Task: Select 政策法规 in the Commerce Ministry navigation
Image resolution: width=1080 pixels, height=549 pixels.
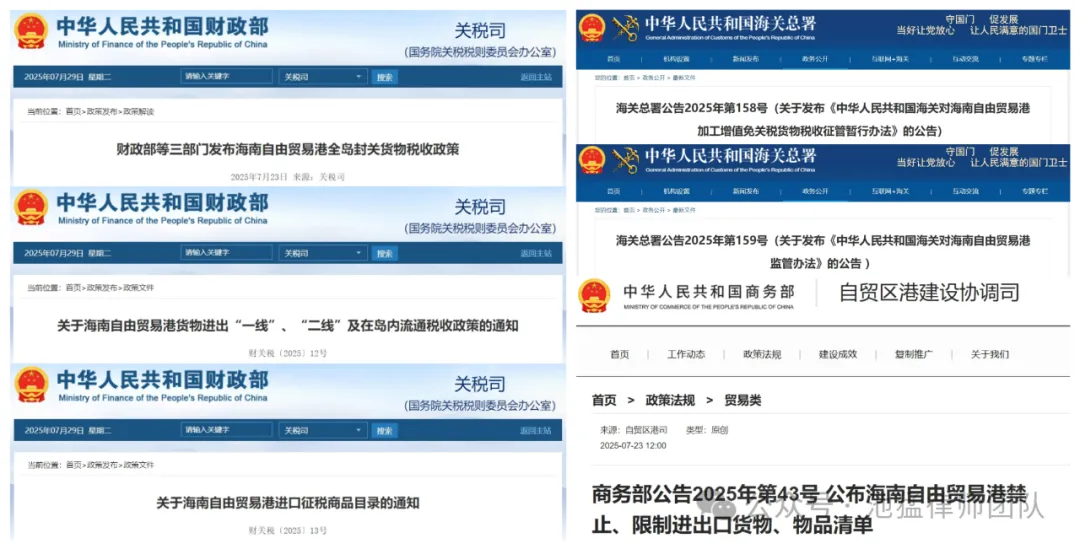Action: [x=762, y=354]
